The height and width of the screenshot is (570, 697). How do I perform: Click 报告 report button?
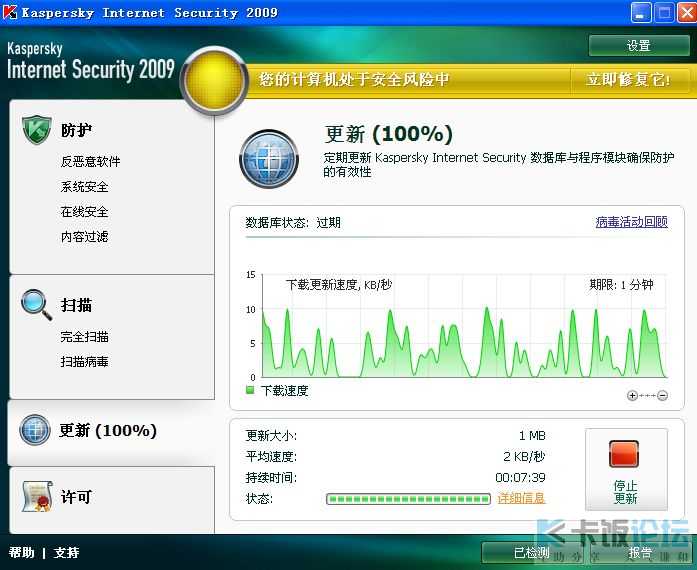coord(640,553)
